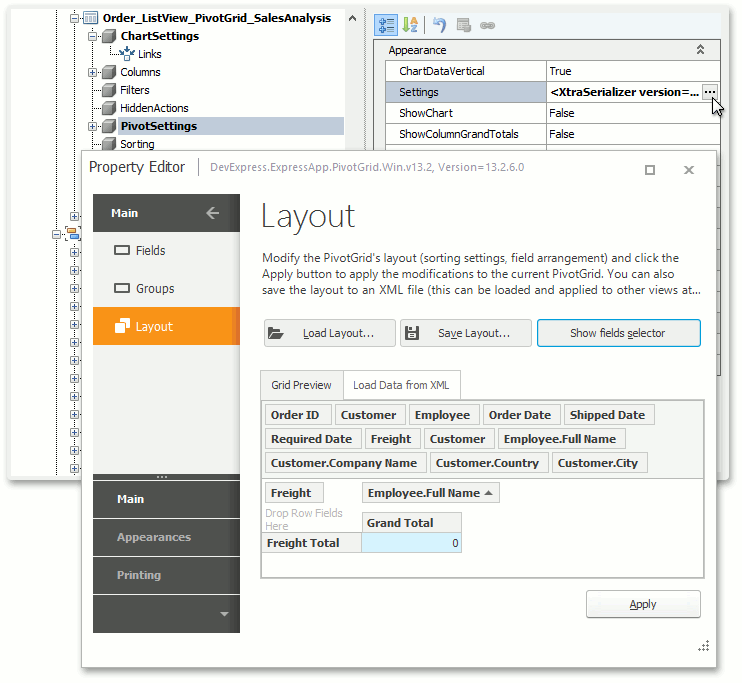Screen dimensions: 742x683
Task: Open the Appearances navigation group
Action: [x=166, y=537]
